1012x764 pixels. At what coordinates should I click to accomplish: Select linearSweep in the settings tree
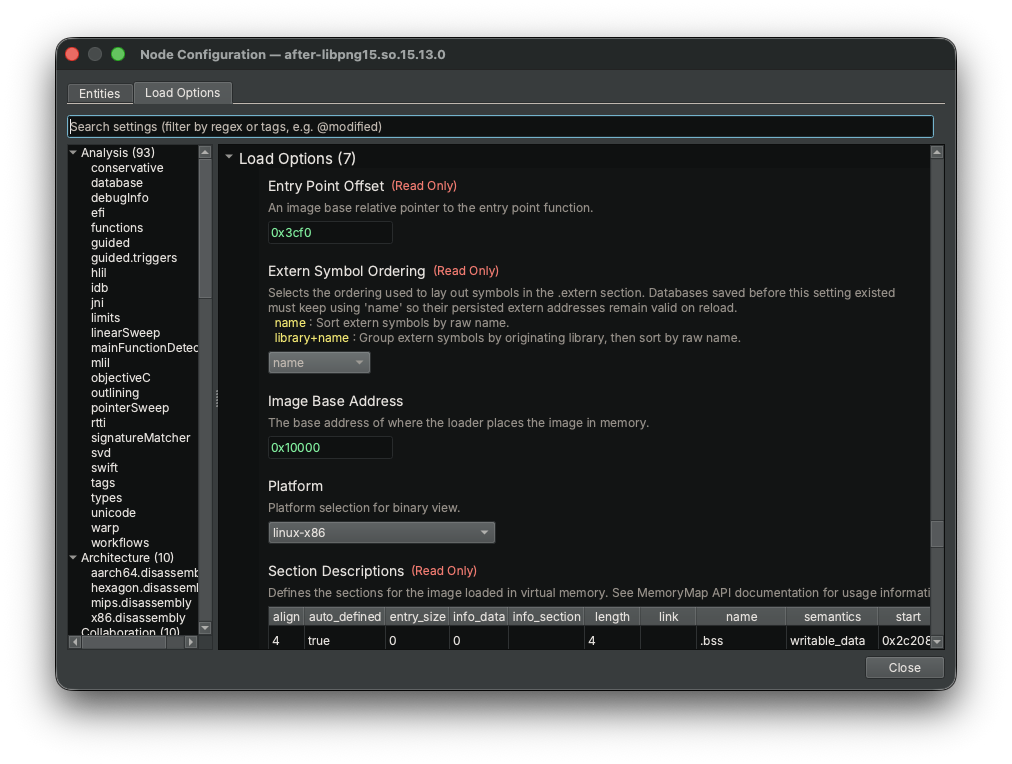tap(125, 332)
